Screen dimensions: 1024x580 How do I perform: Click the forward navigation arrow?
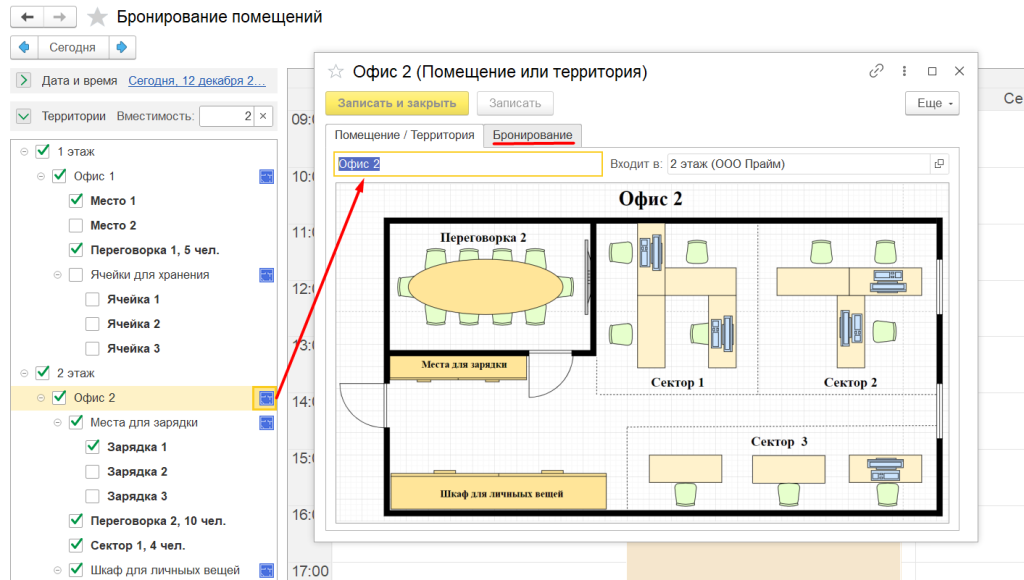pos(60,18)
